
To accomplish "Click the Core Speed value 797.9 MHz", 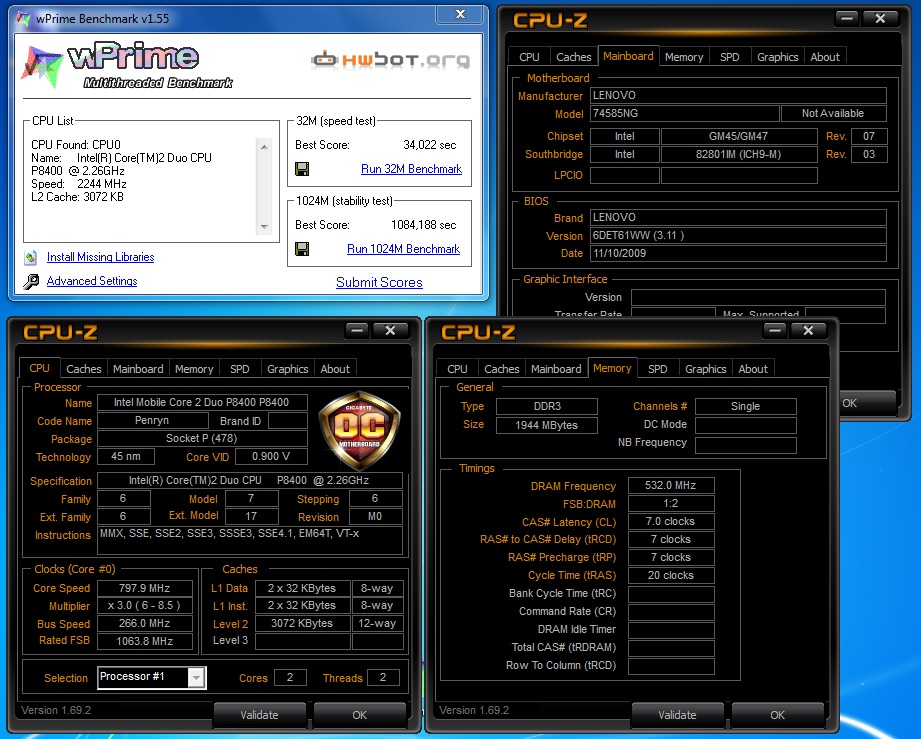I will pos(144,588).
